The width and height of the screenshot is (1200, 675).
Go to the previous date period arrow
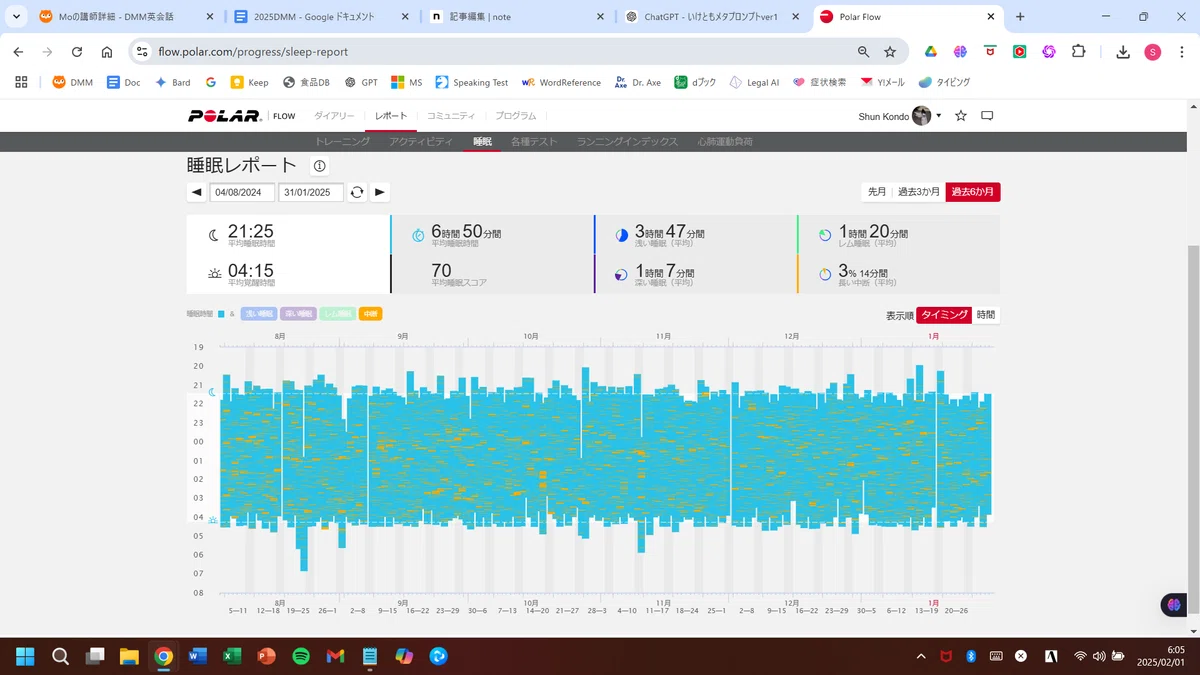click(x=197, y=192)
